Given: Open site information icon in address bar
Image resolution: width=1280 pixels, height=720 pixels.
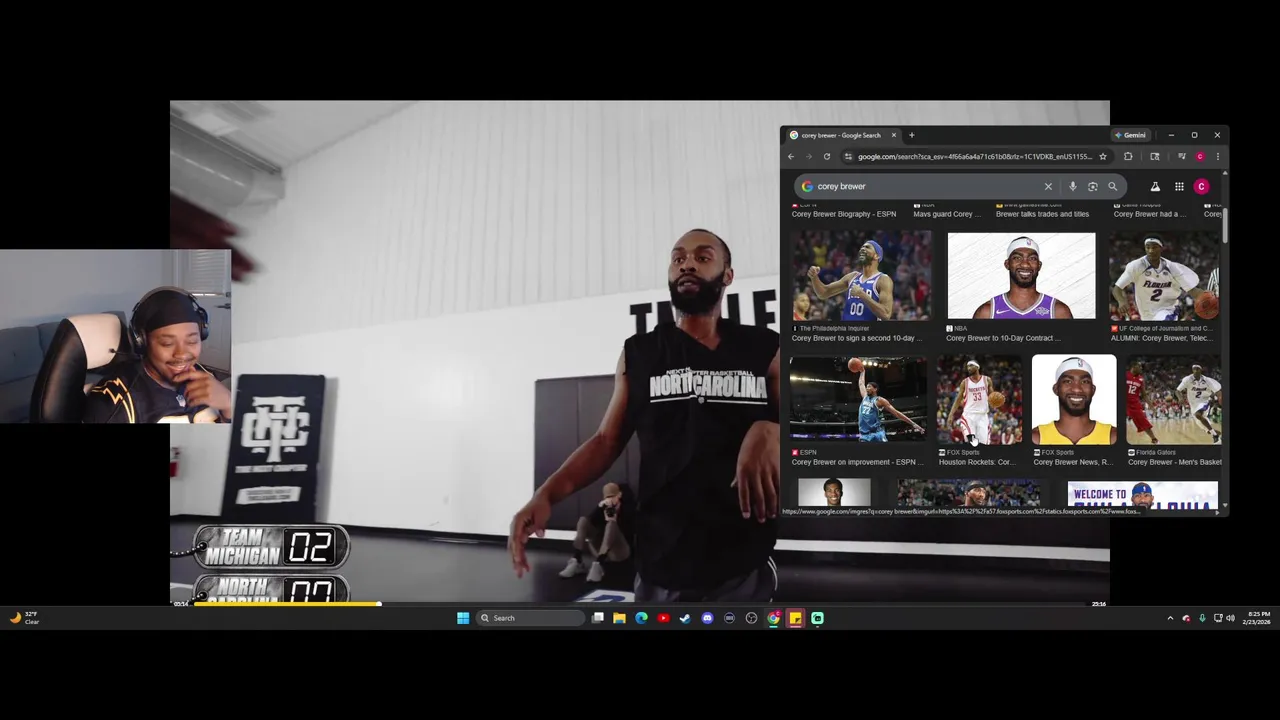Looking at the screenshot, I should pyautogui.click(x=848, y=156).
